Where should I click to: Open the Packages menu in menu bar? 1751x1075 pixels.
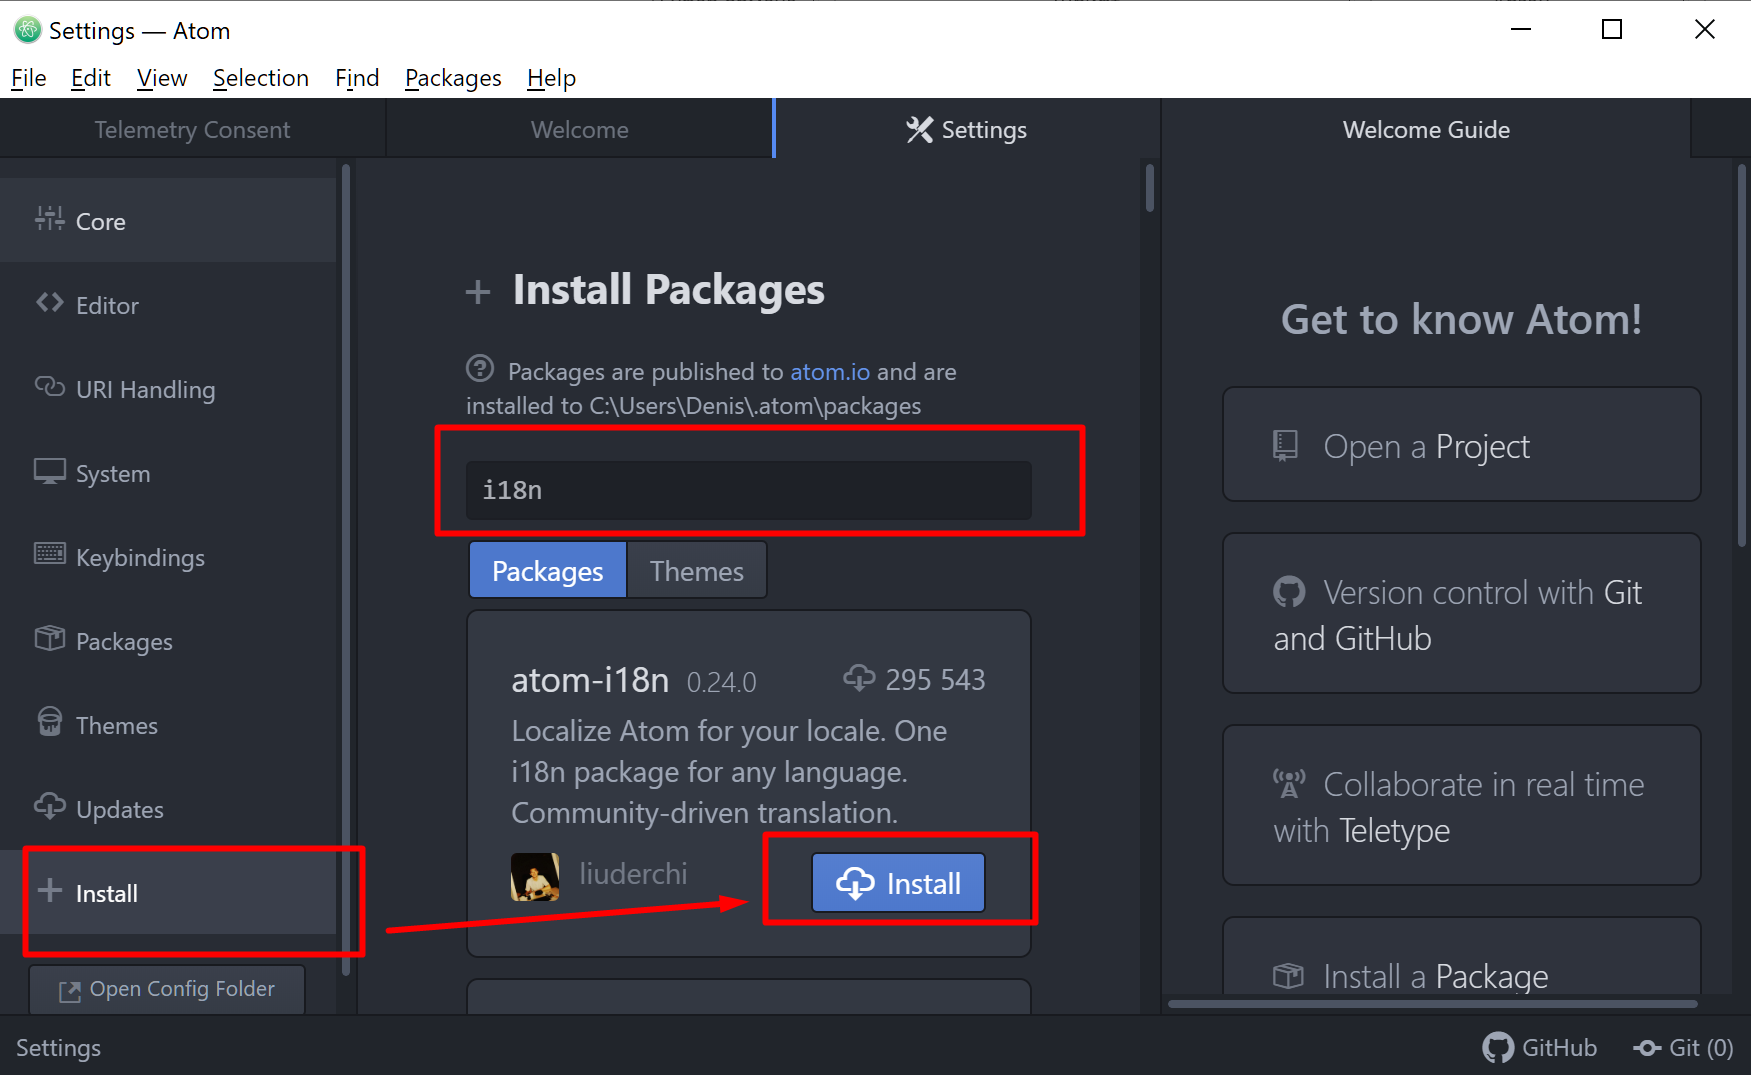click(x=453, y=78)
